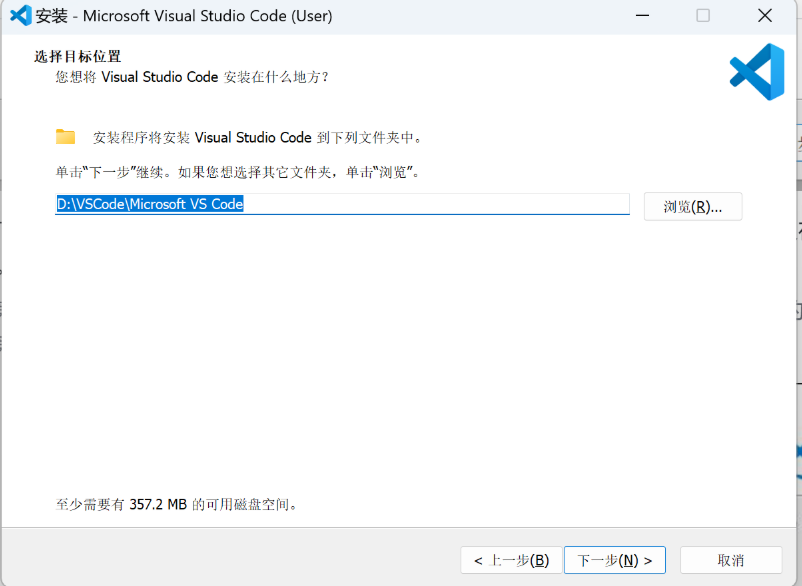Click the VS Code icon in title bar
The width and height of the screenshot is (802, 586).
click(x=21, y=16)
